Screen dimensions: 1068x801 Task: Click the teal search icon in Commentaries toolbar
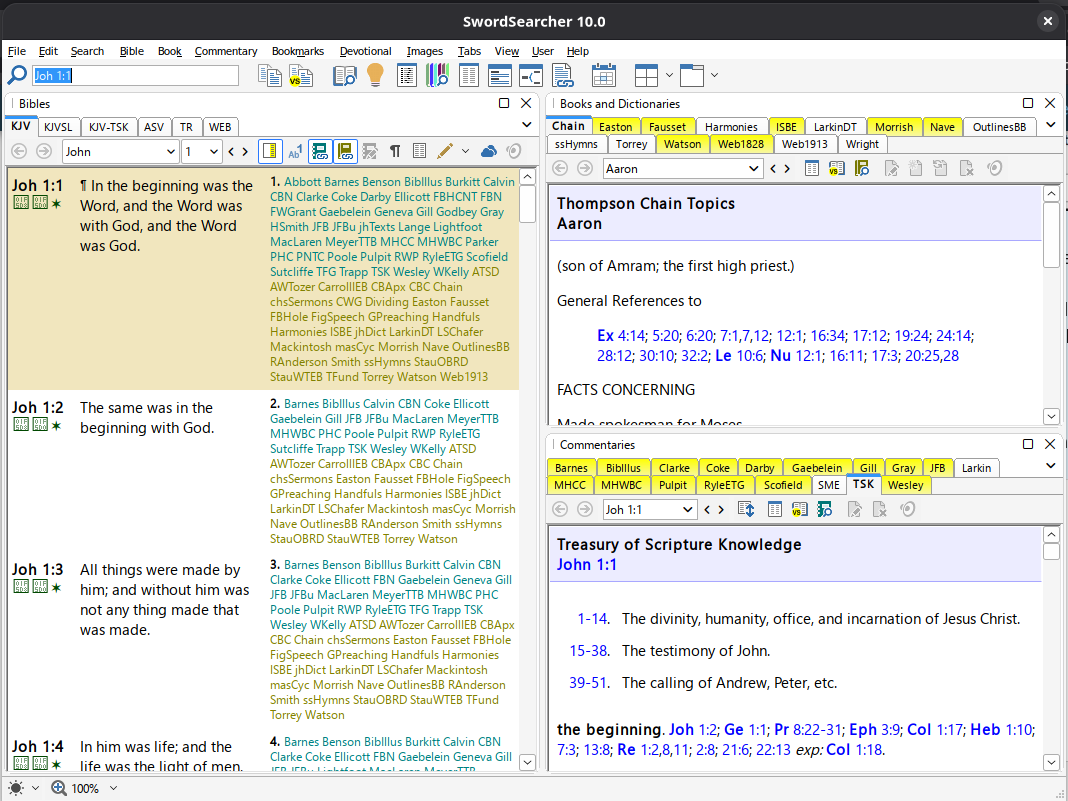coord(824,509)
